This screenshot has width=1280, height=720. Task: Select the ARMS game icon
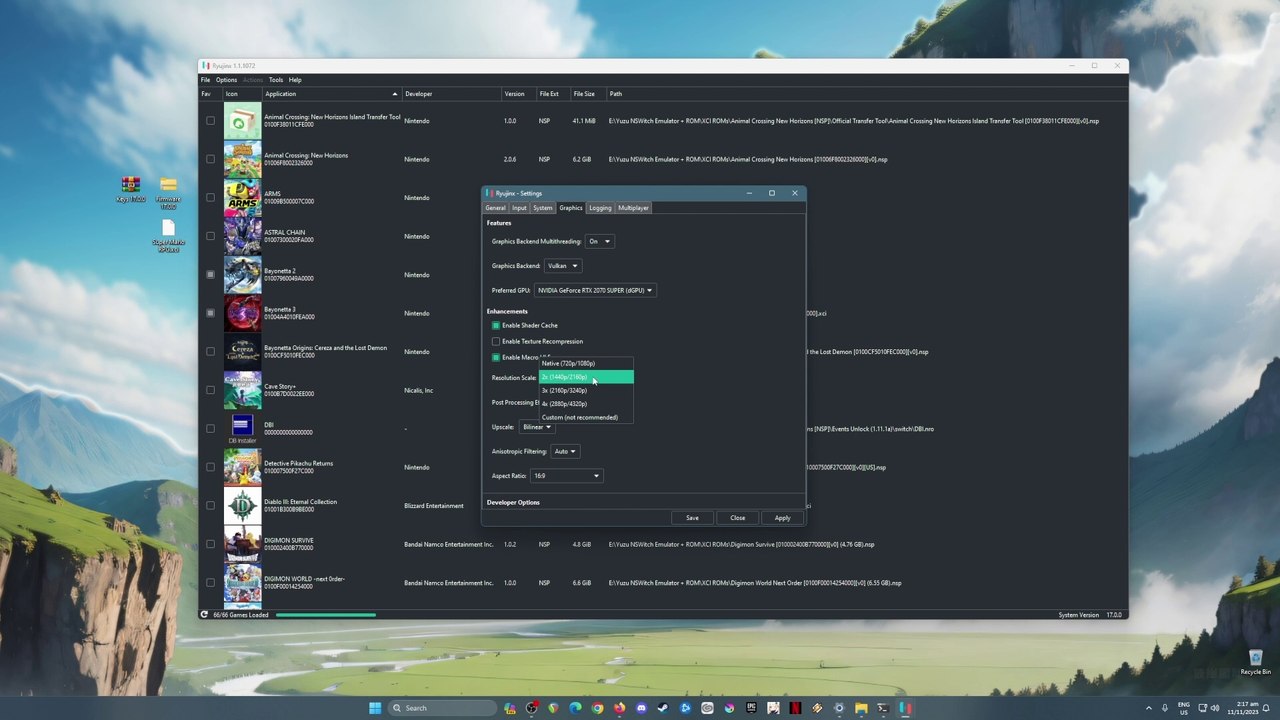[242, 198]
